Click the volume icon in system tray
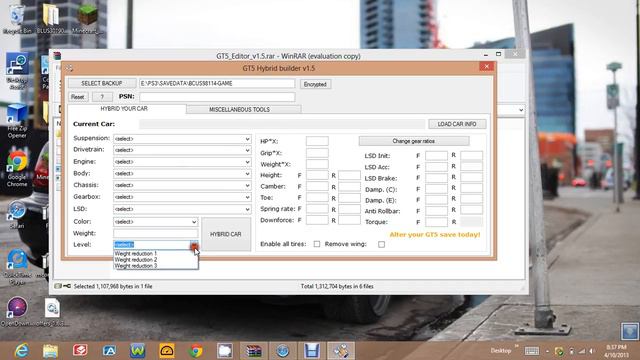The height and width of the screenshot is (360, 640). point(591,351)
